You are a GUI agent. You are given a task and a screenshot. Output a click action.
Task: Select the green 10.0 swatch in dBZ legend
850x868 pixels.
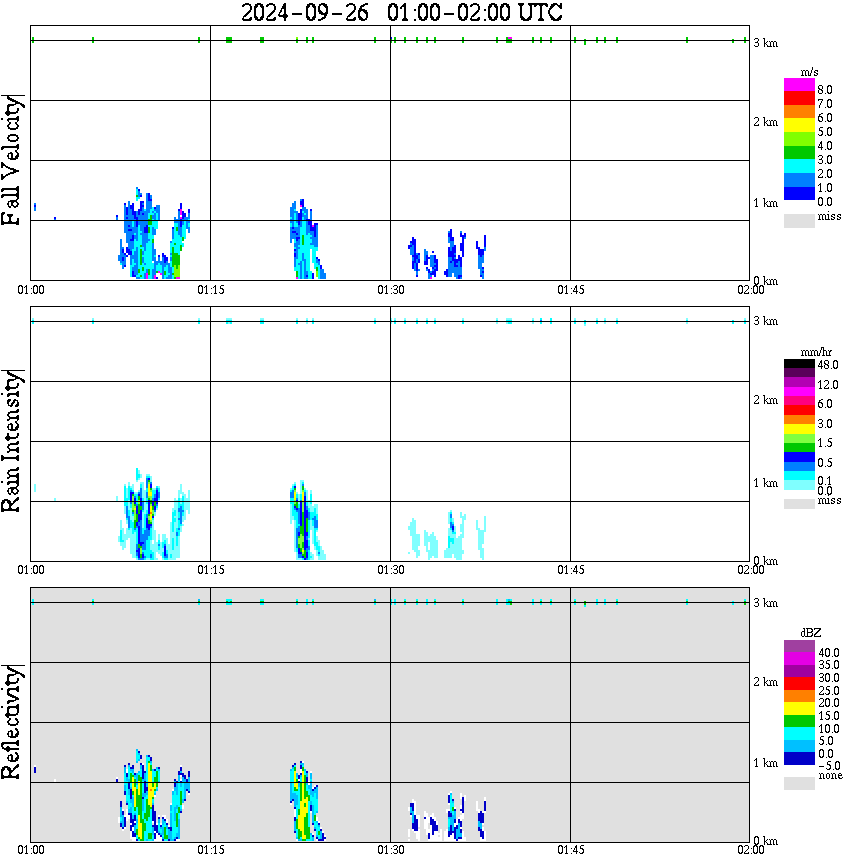click(x=799, y=721)
